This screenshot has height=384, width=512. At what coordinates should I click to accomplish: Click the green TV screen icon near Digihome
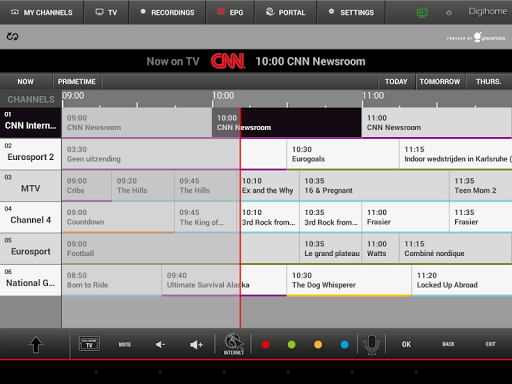422,13
